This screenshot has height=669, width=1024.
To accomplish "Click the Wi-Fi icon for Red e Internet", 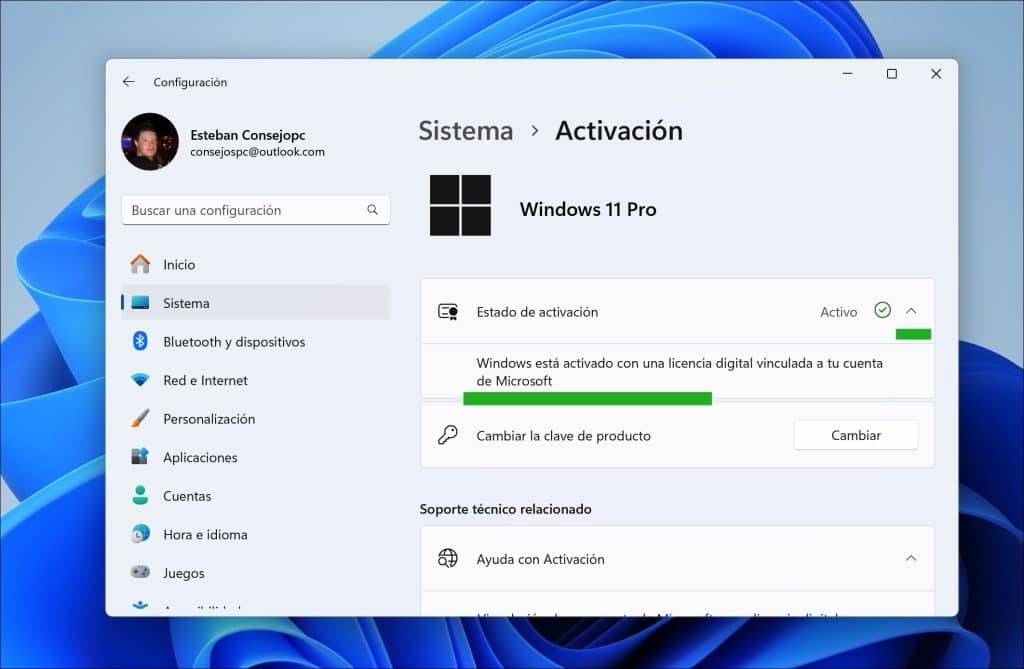I will 140,380.
